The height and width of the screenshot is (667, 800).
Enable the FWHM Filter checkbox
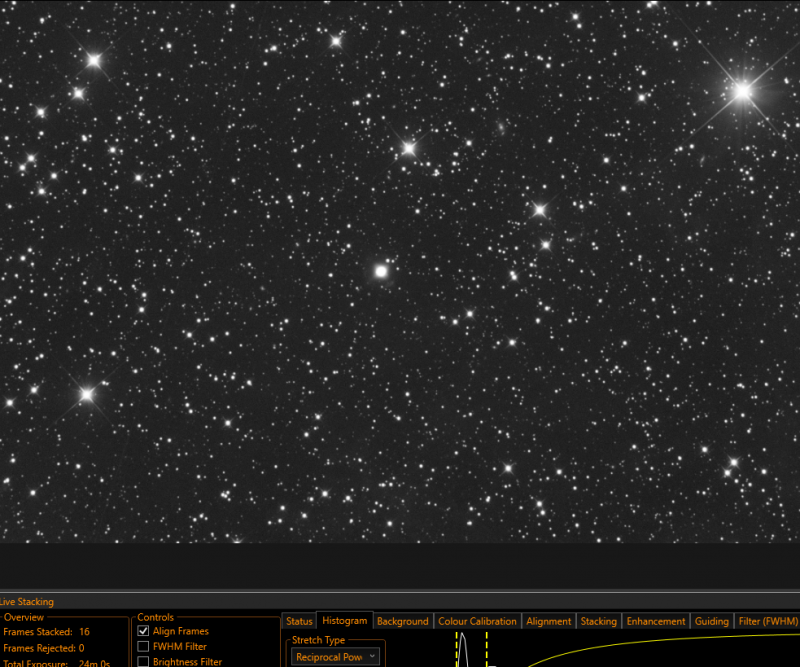(143, 647)
